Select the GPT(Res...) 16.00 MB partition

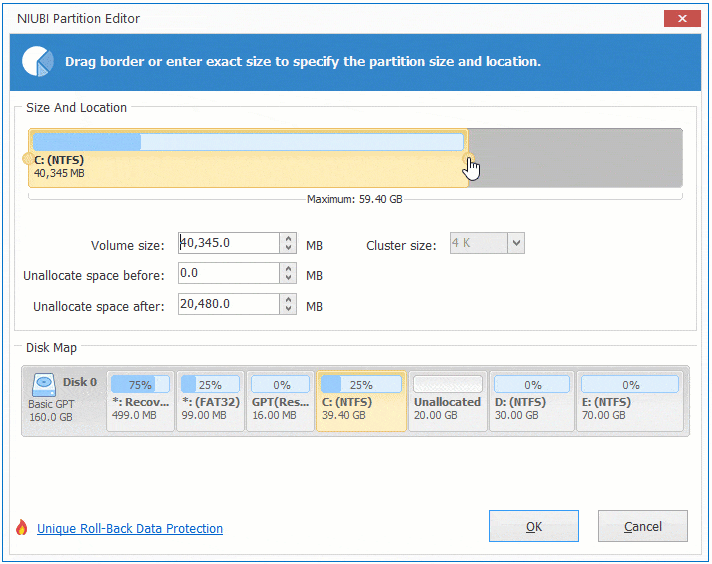tap(281, 401)
